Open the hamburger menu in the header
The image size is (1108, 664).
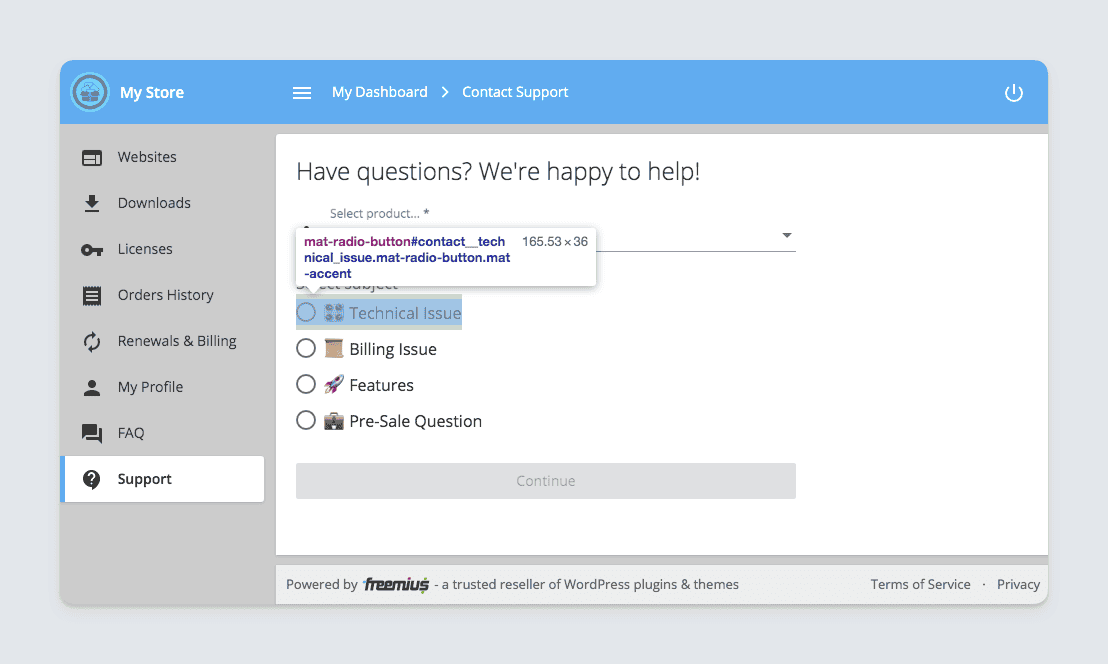(x=302, y=92)
